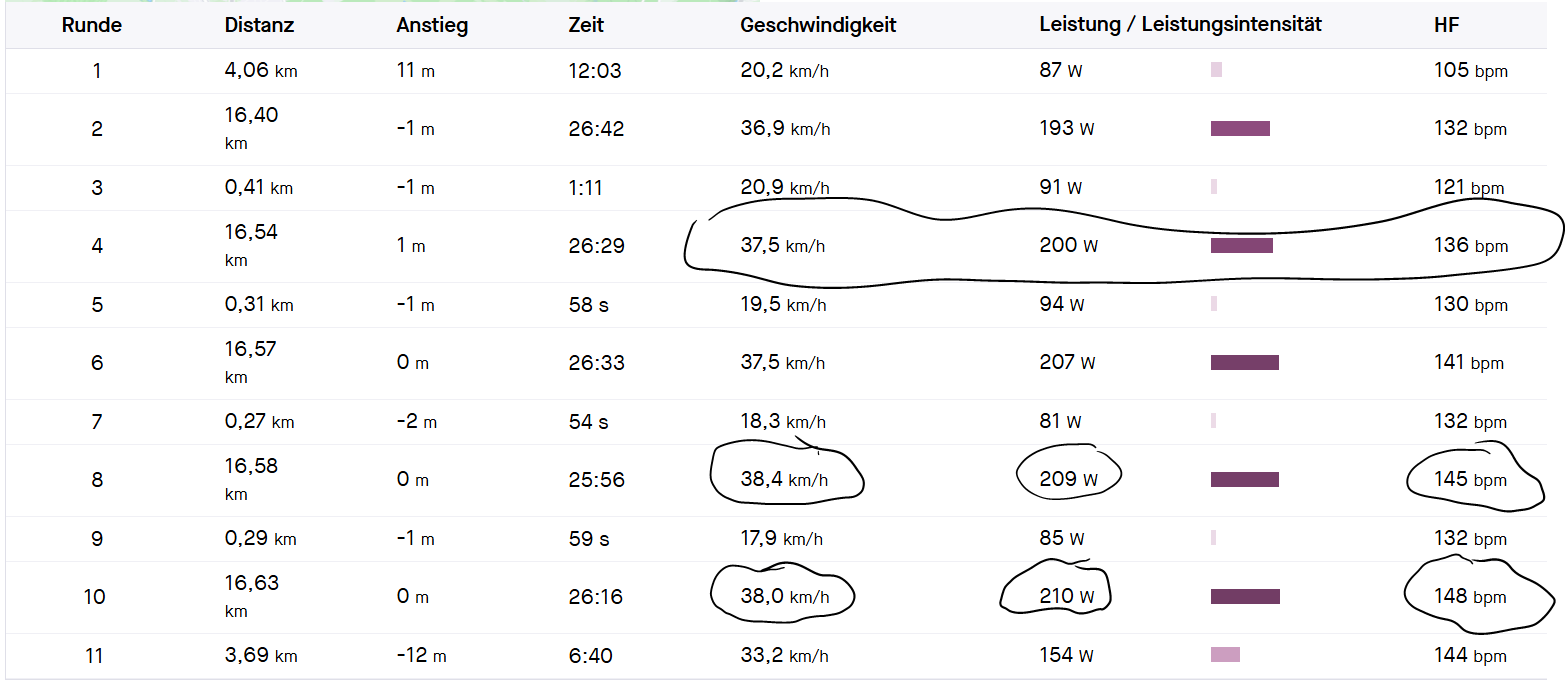Click the circled 210 W power value

[1067, 597]
